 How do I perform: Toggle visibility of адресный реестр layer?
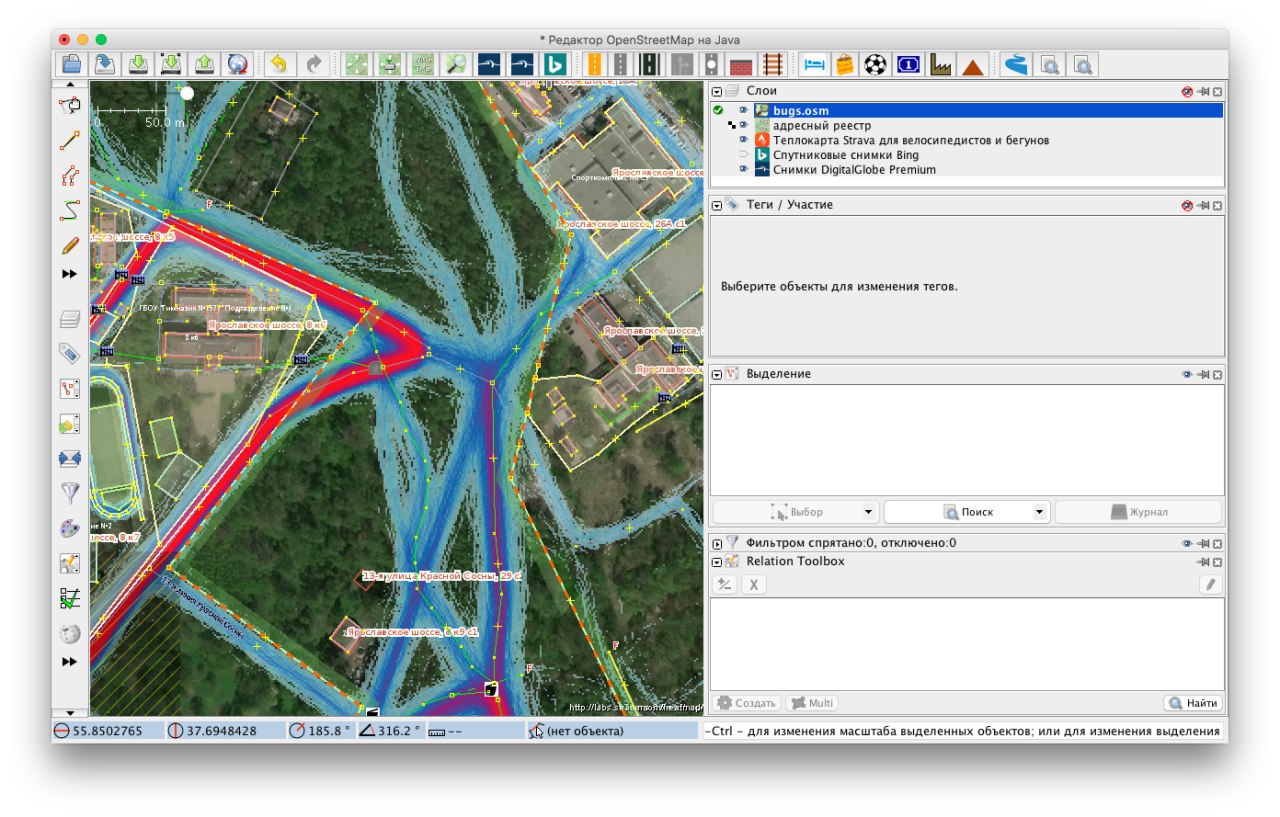(x=743, y=125)
